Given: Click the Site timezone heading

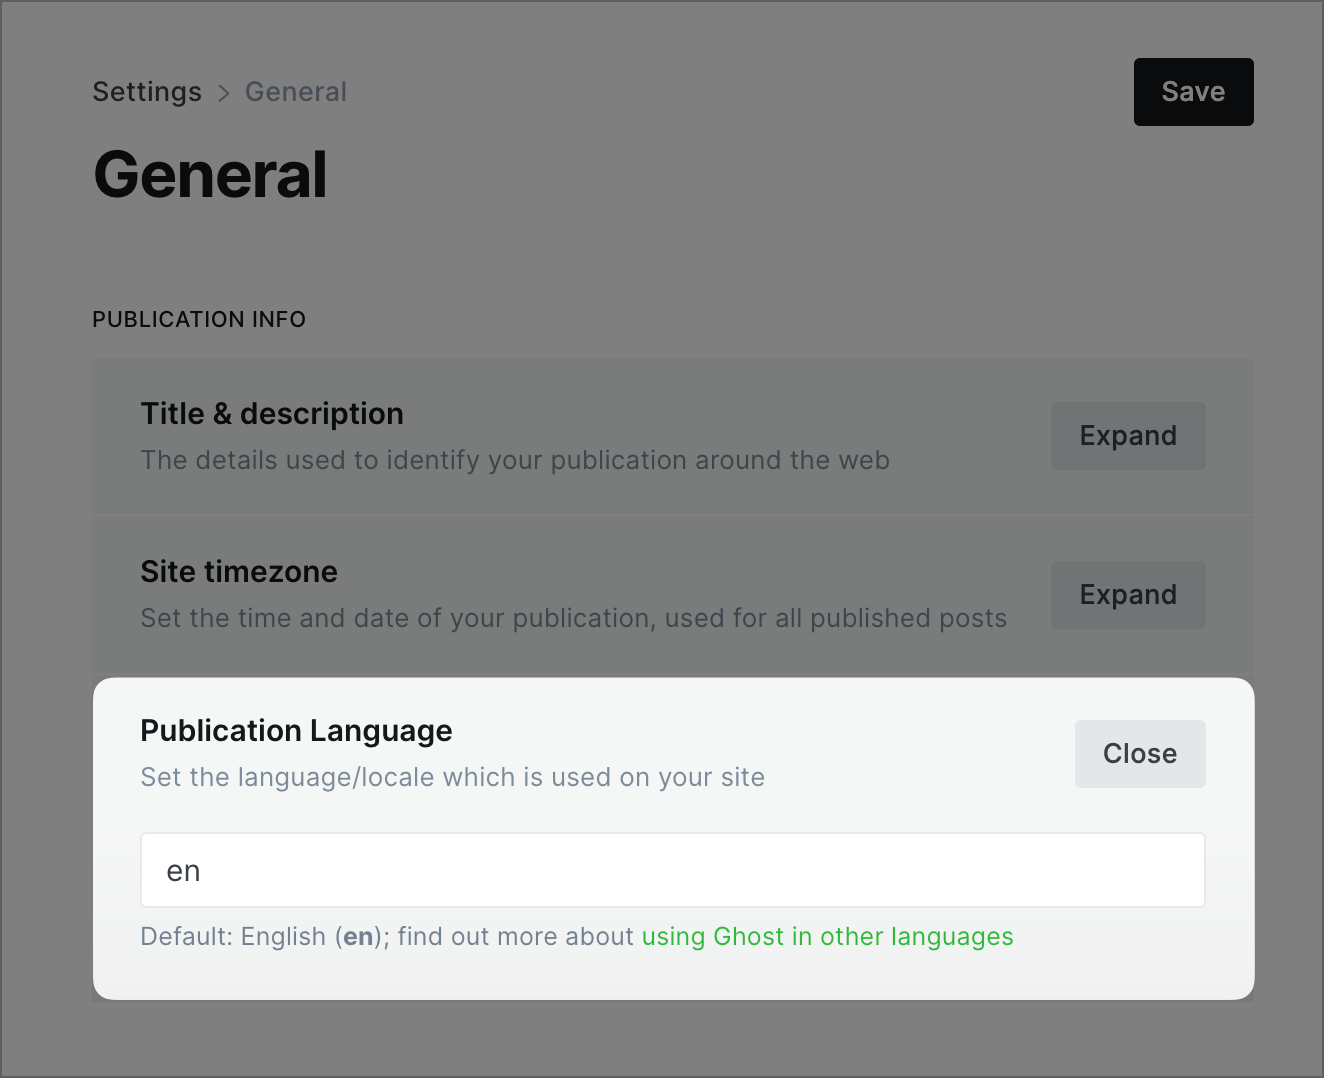Looking at the screenshot, I should (x=239, y=572).
